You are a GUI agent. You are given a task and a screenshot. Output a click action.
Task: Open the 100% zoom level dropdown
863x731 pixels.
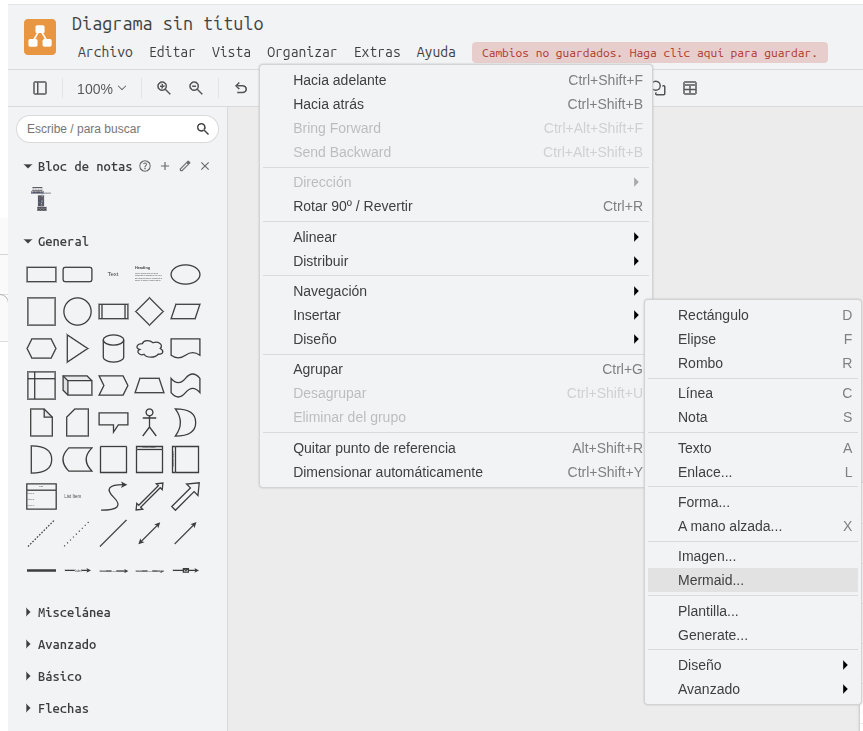click(x=102, y=88)
